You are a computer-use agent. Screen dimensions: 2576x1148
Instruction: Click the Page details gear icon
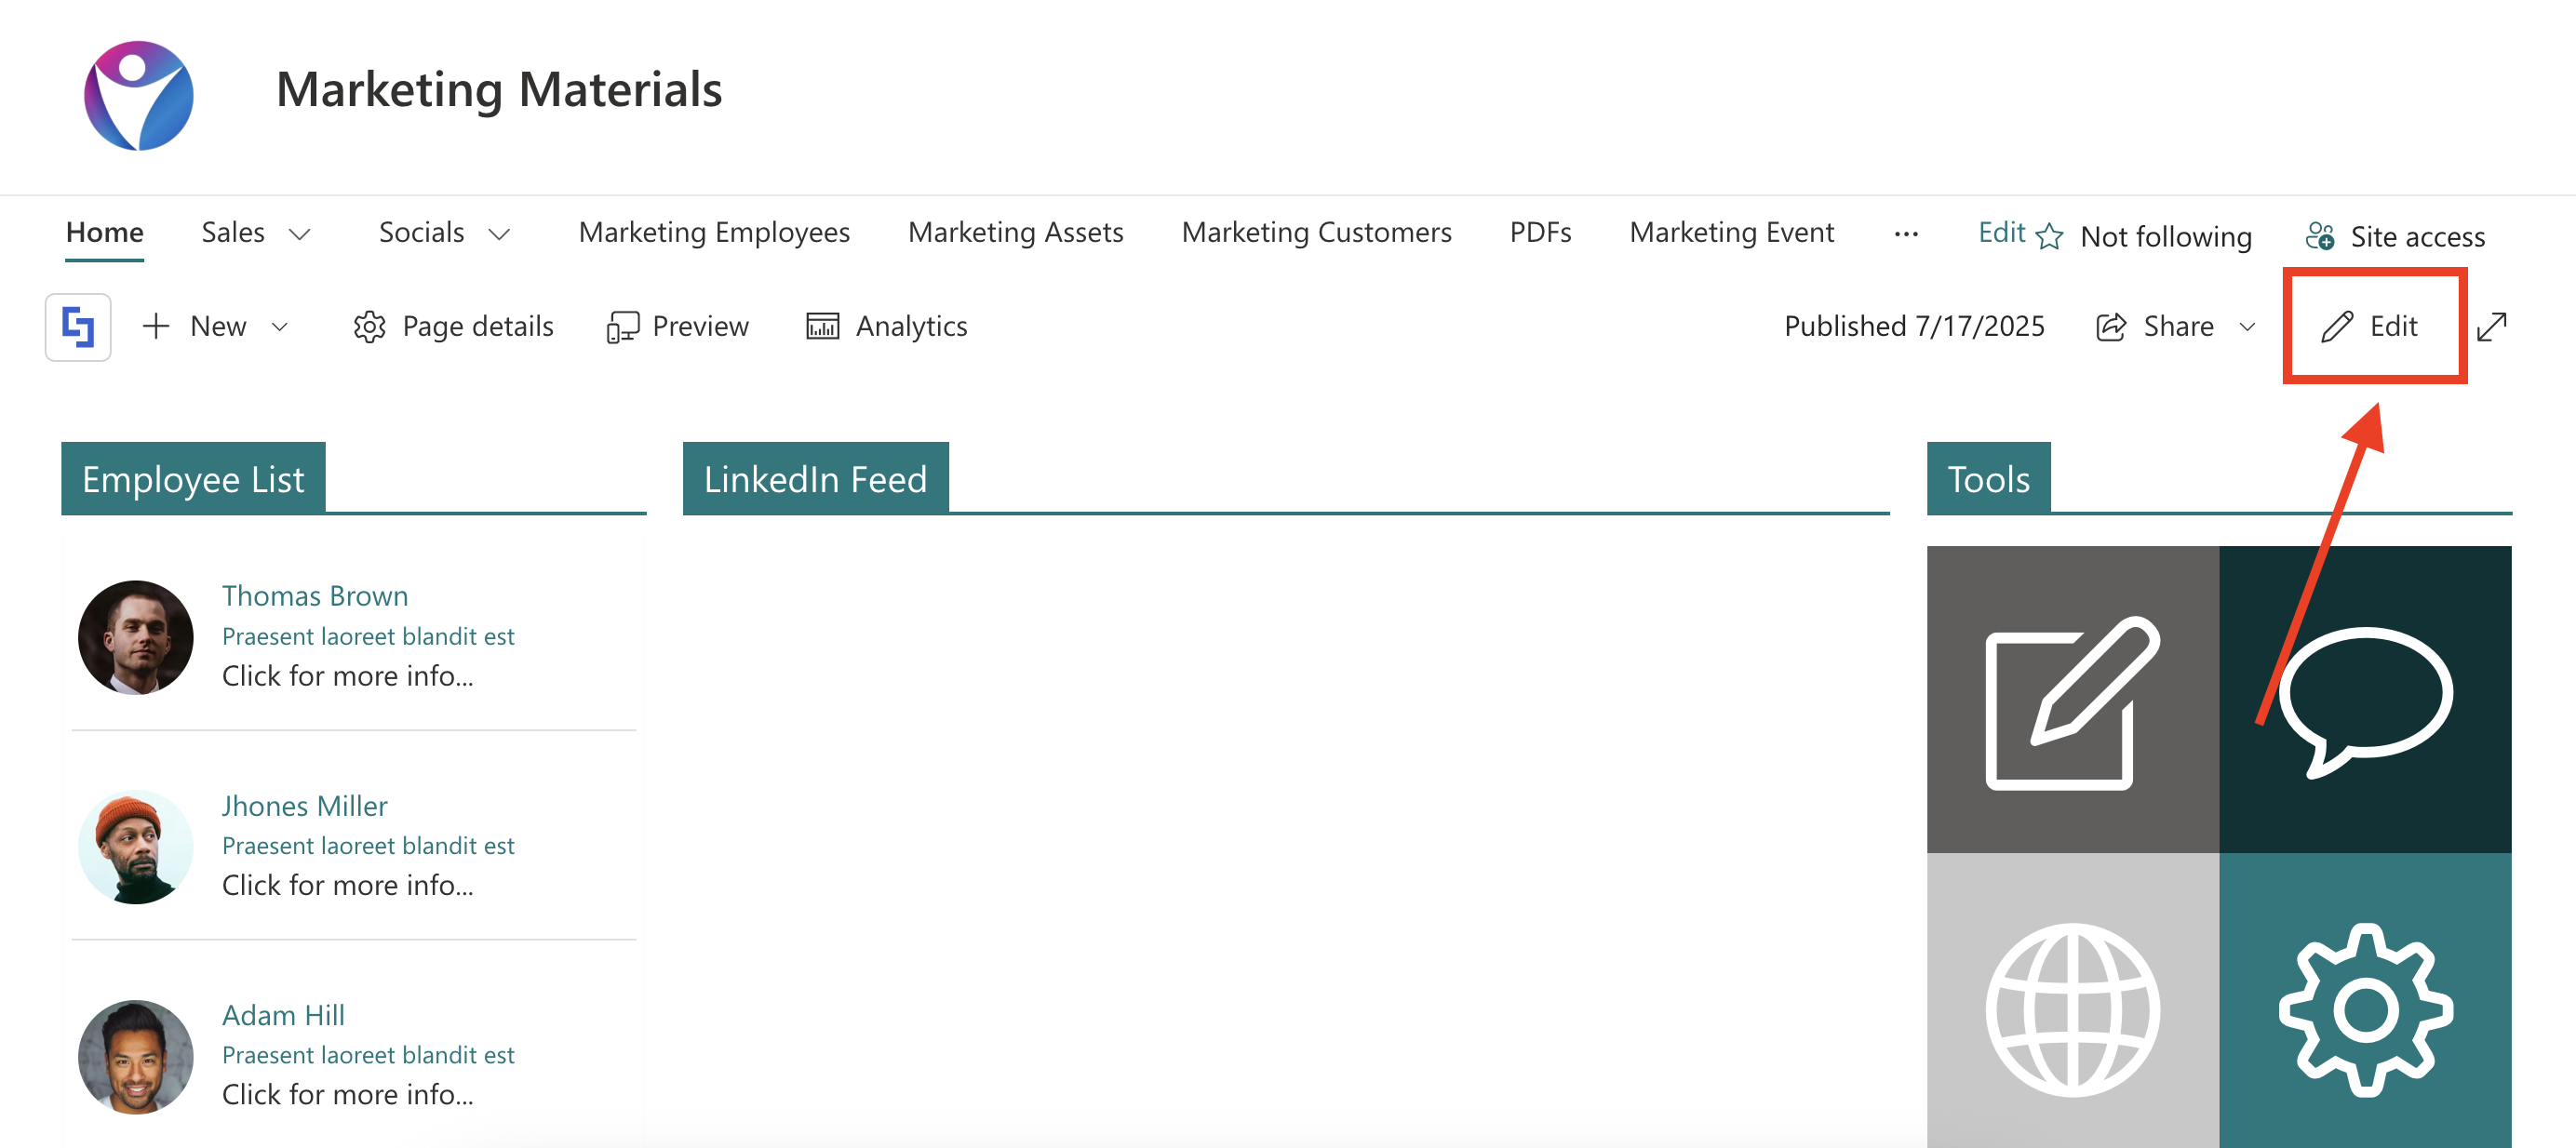[369, 327]
